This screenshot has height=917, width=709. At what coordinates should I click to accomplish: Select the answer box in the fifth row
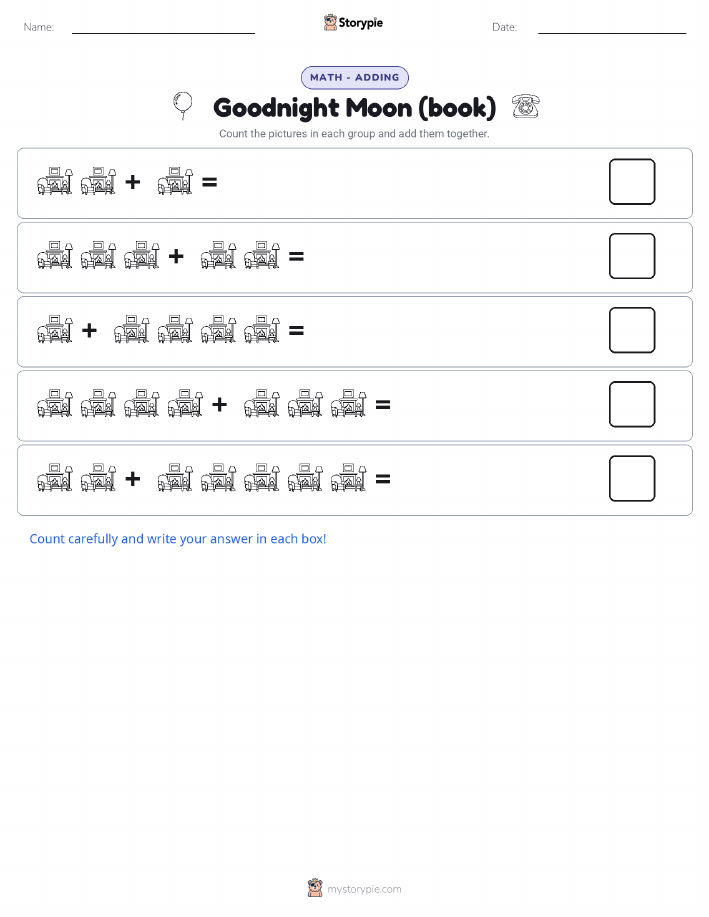pyautogui.click(x=632, y=478)
